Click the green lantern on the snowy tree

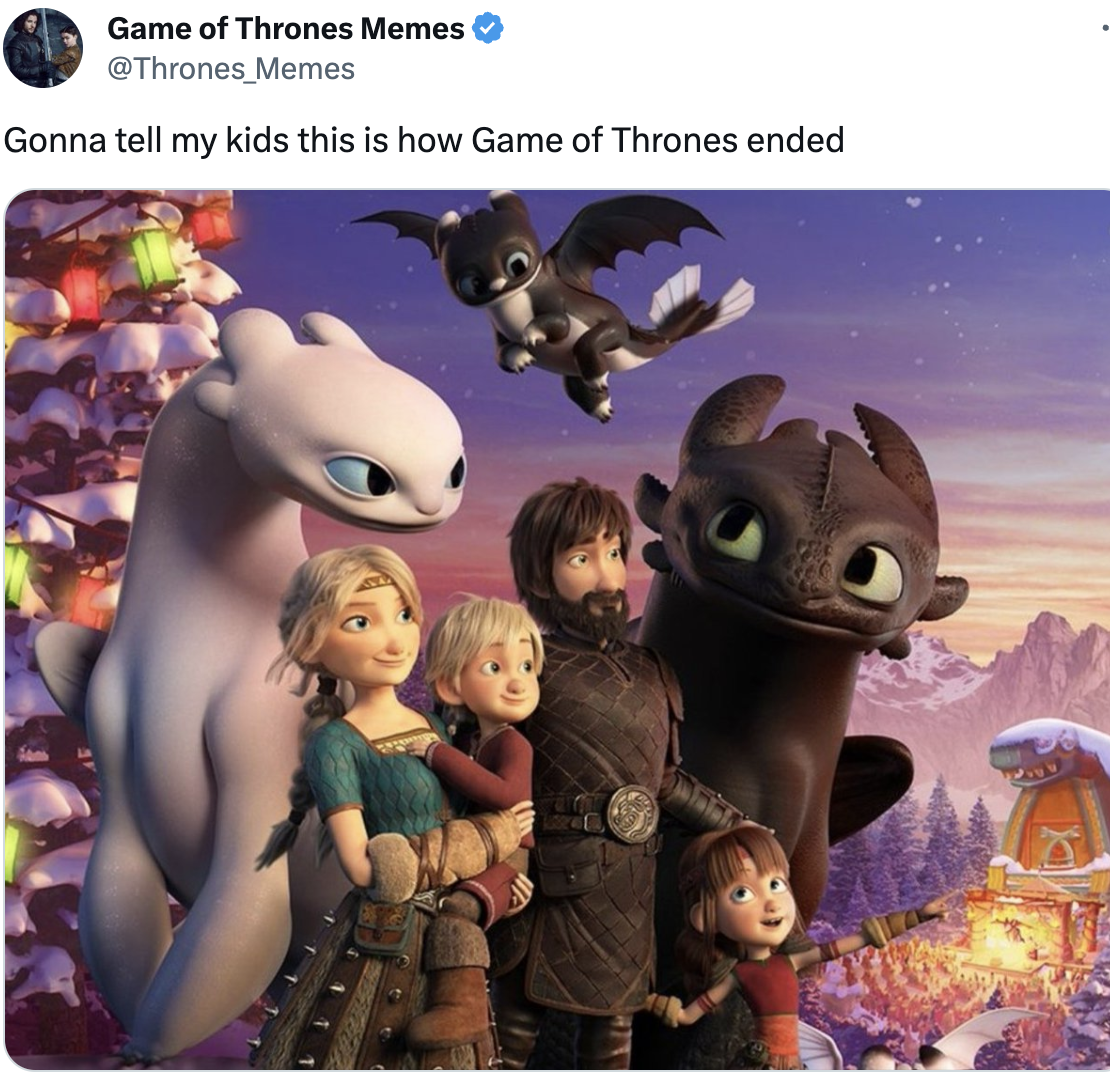[x=152, y=258]
